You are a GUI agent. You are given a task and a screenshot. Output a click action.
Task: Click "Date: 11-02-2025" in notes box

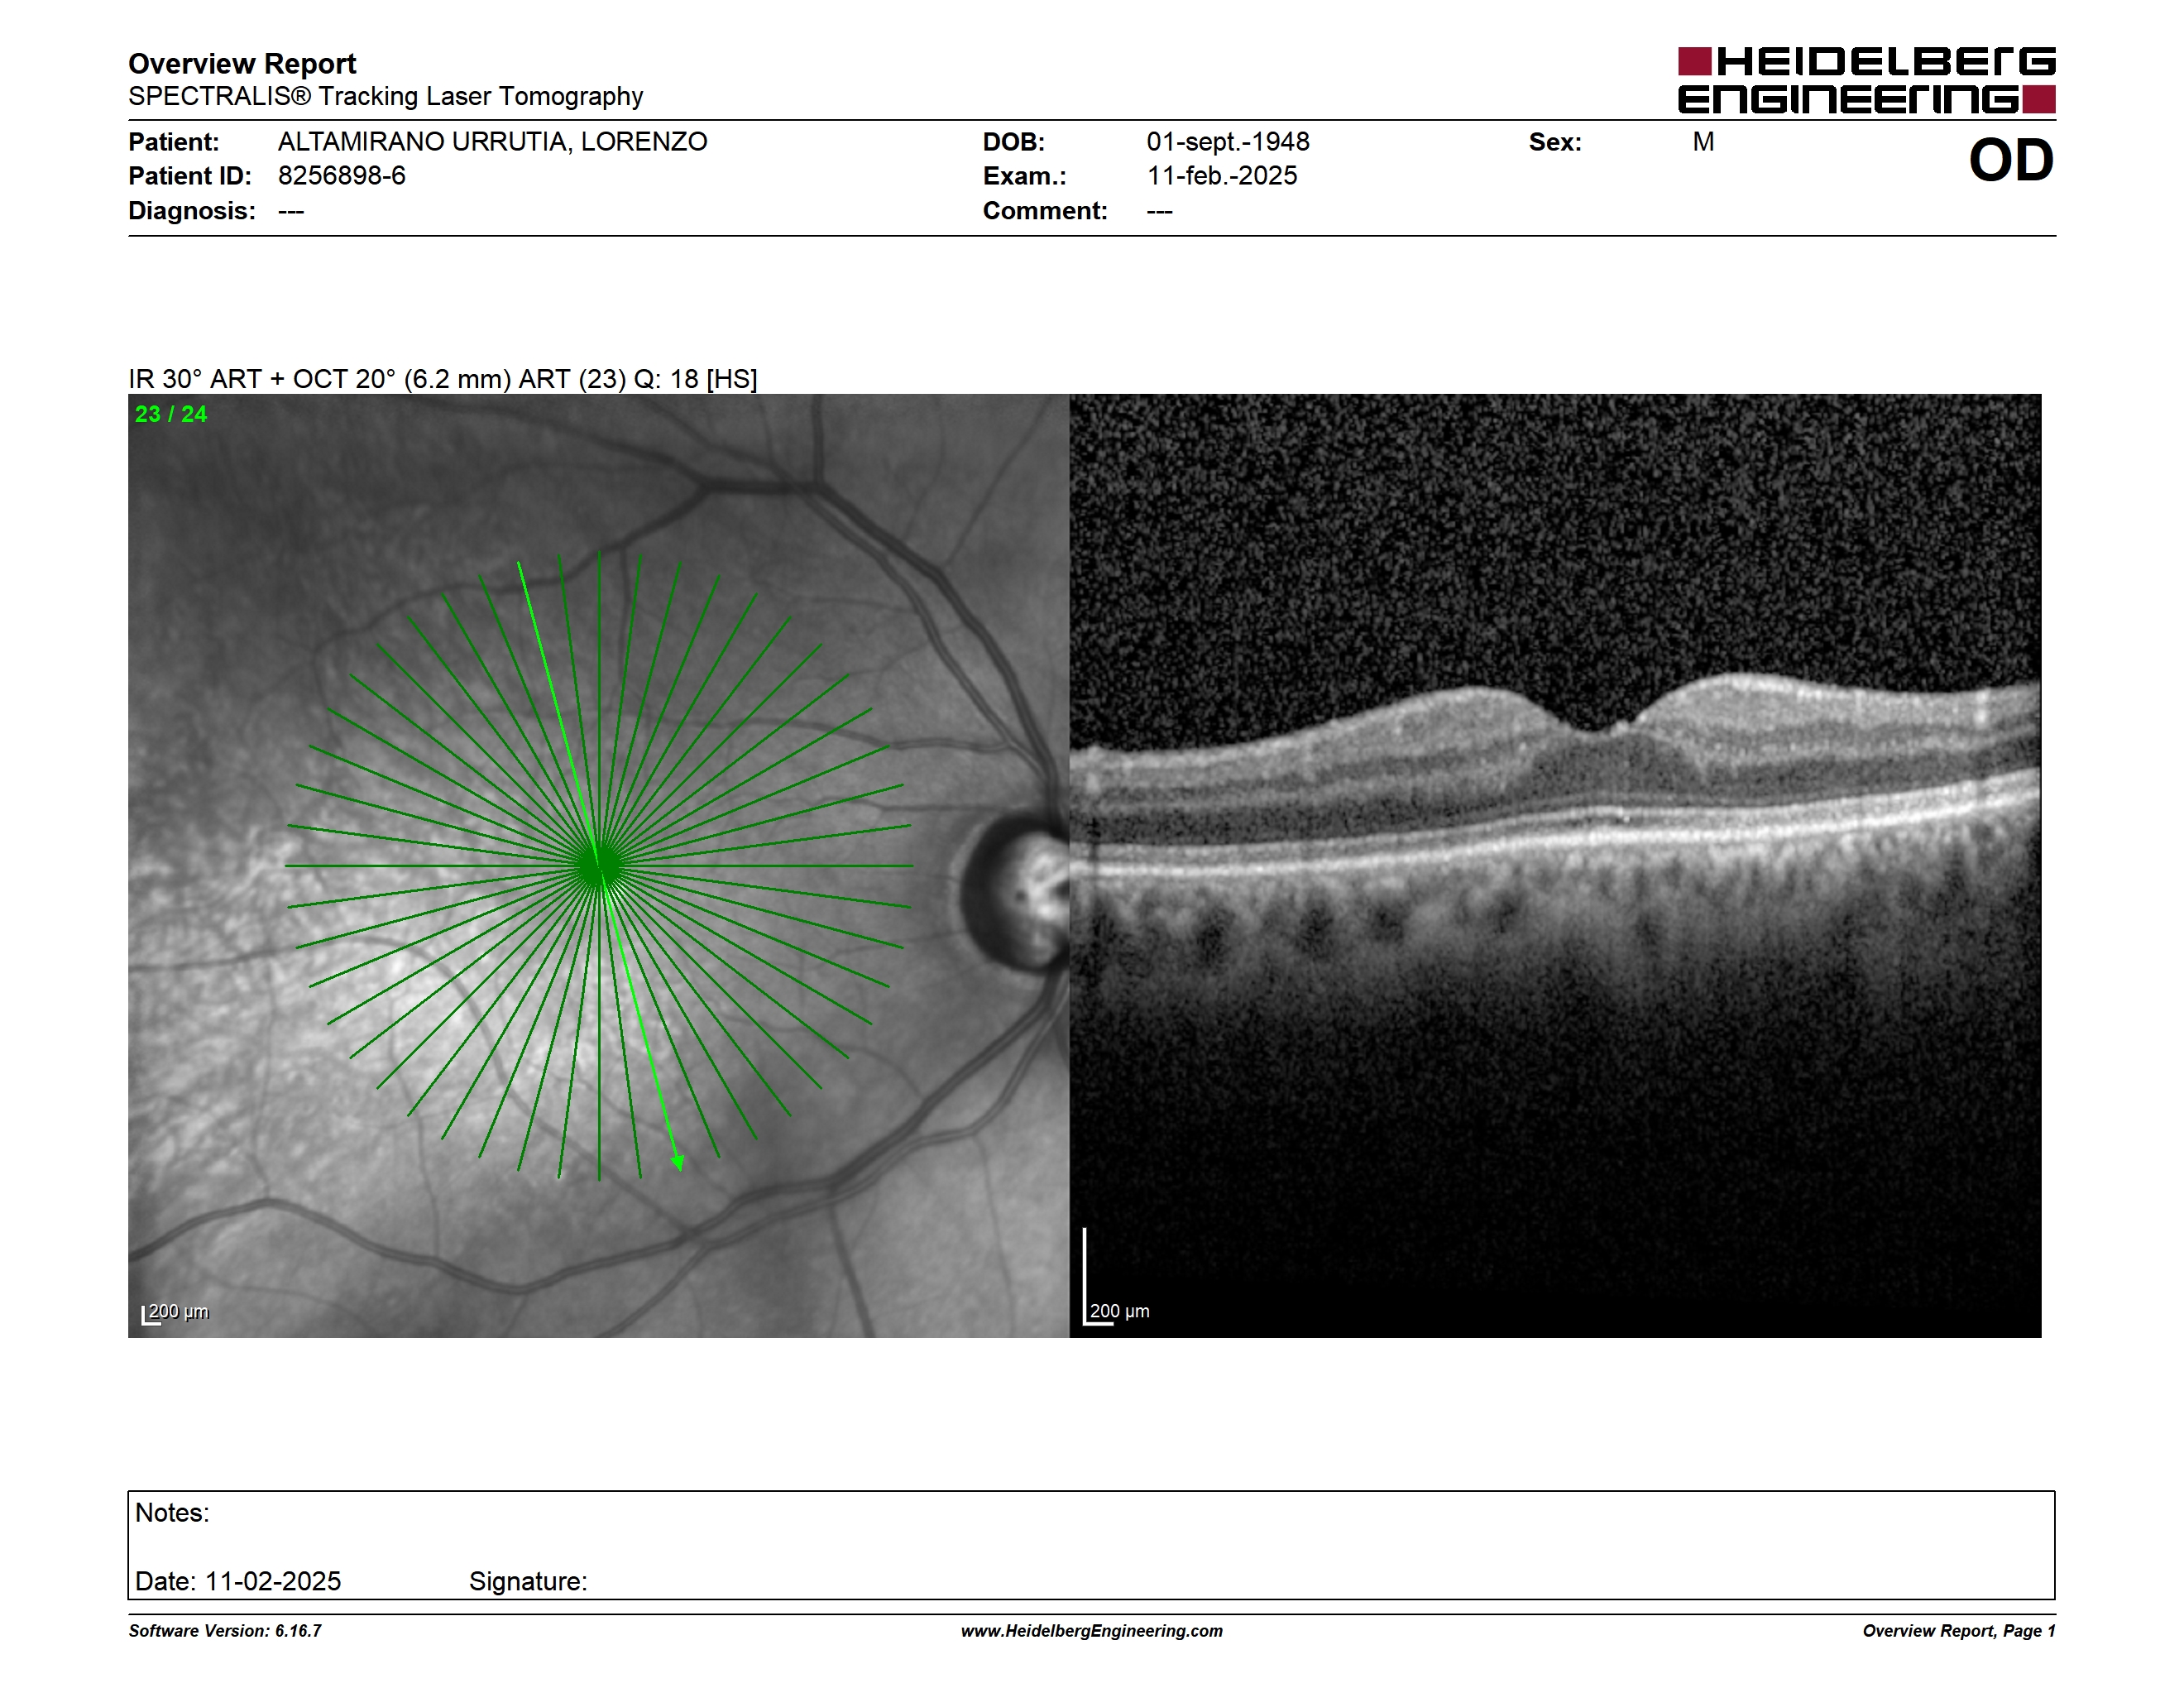point(238,1581)
